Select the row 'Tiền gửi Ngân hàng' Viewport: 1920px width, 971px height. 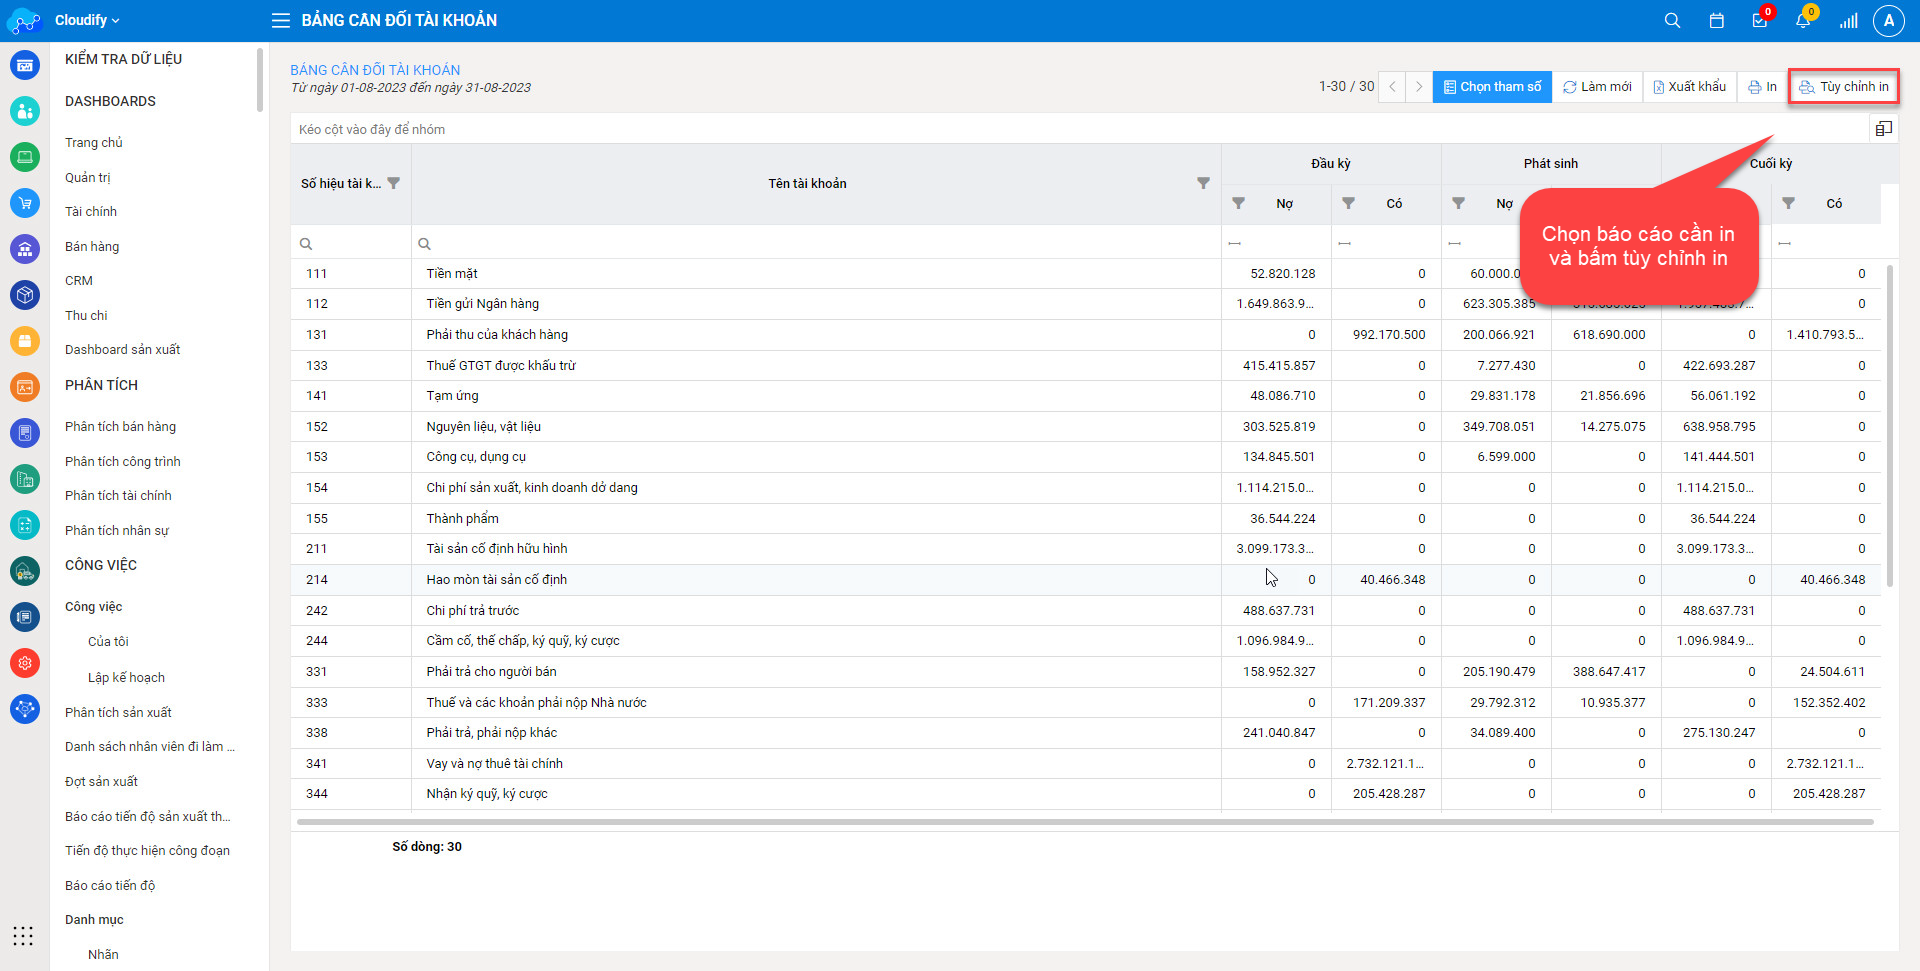pos(1085,304)
